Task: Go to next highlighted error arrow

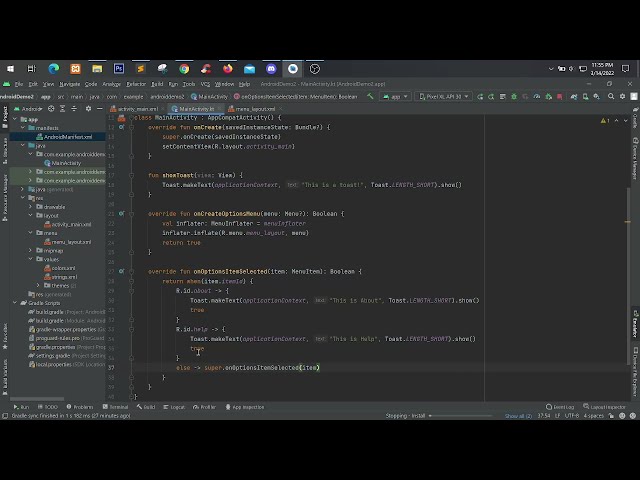Action: (x=625, y=120)
